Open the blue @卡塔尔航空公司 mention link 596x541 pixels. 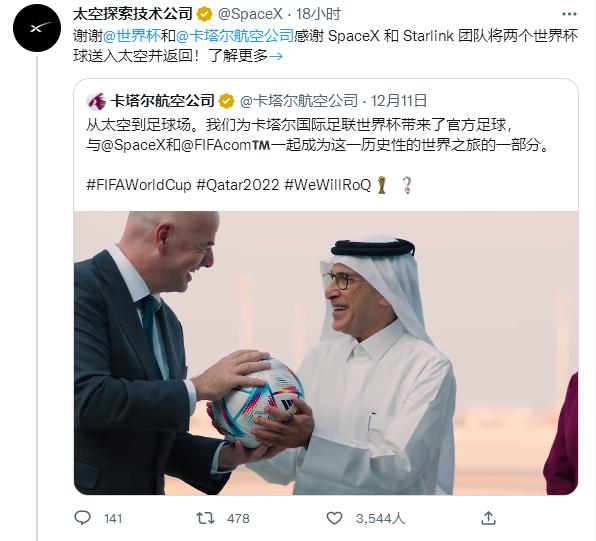coord(235,36)
